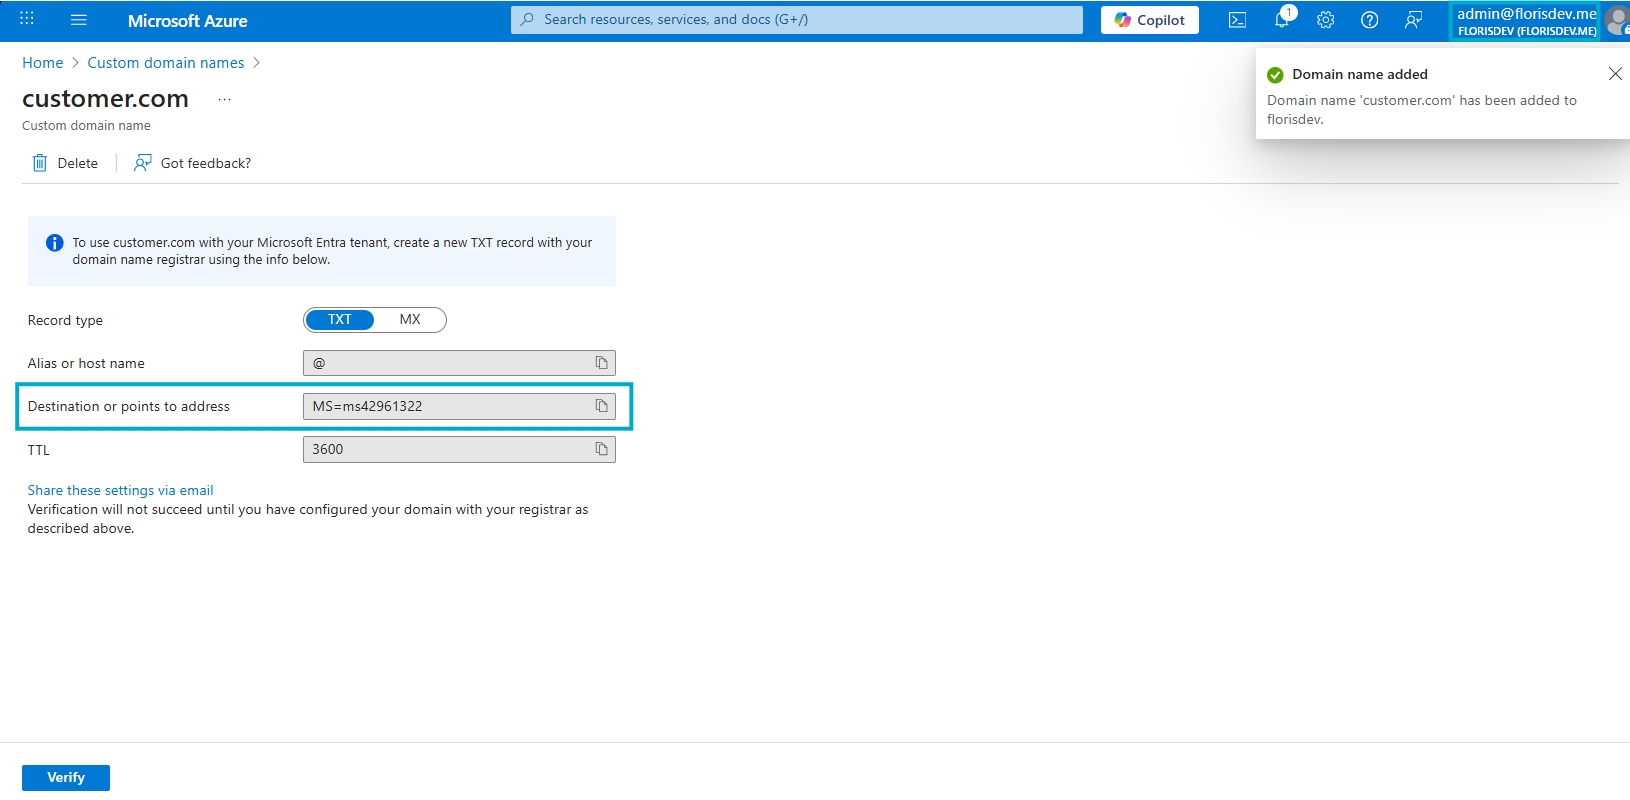Screen dimensions: 1630x800
Task: Click Share these settings via email
Action: [120, 490]
